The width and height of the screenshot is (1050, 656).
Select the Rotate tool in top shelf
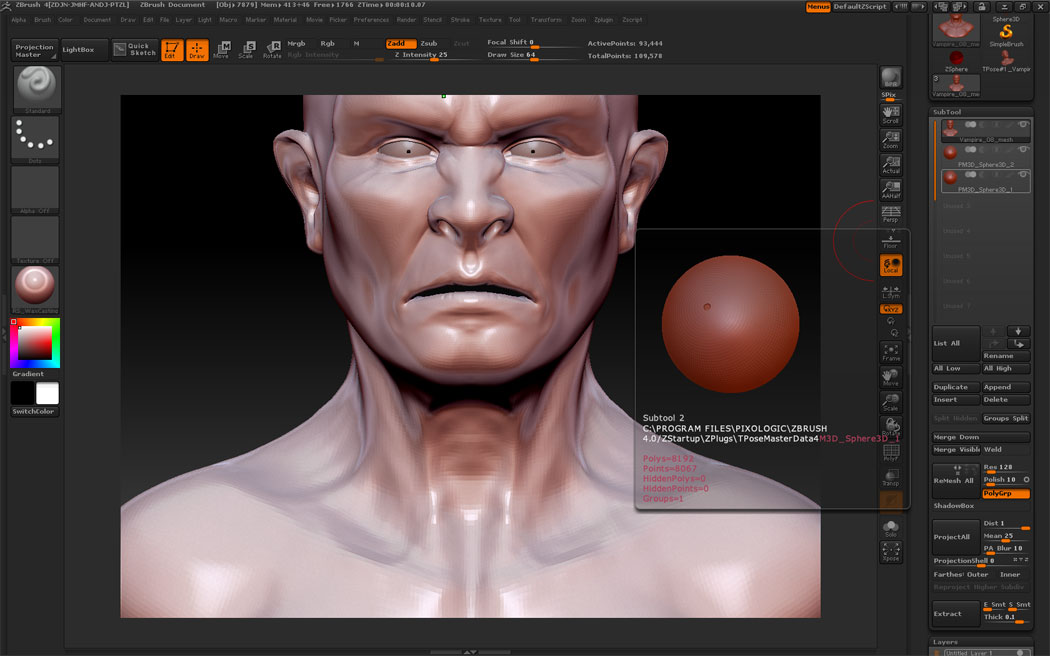point(271,49)
